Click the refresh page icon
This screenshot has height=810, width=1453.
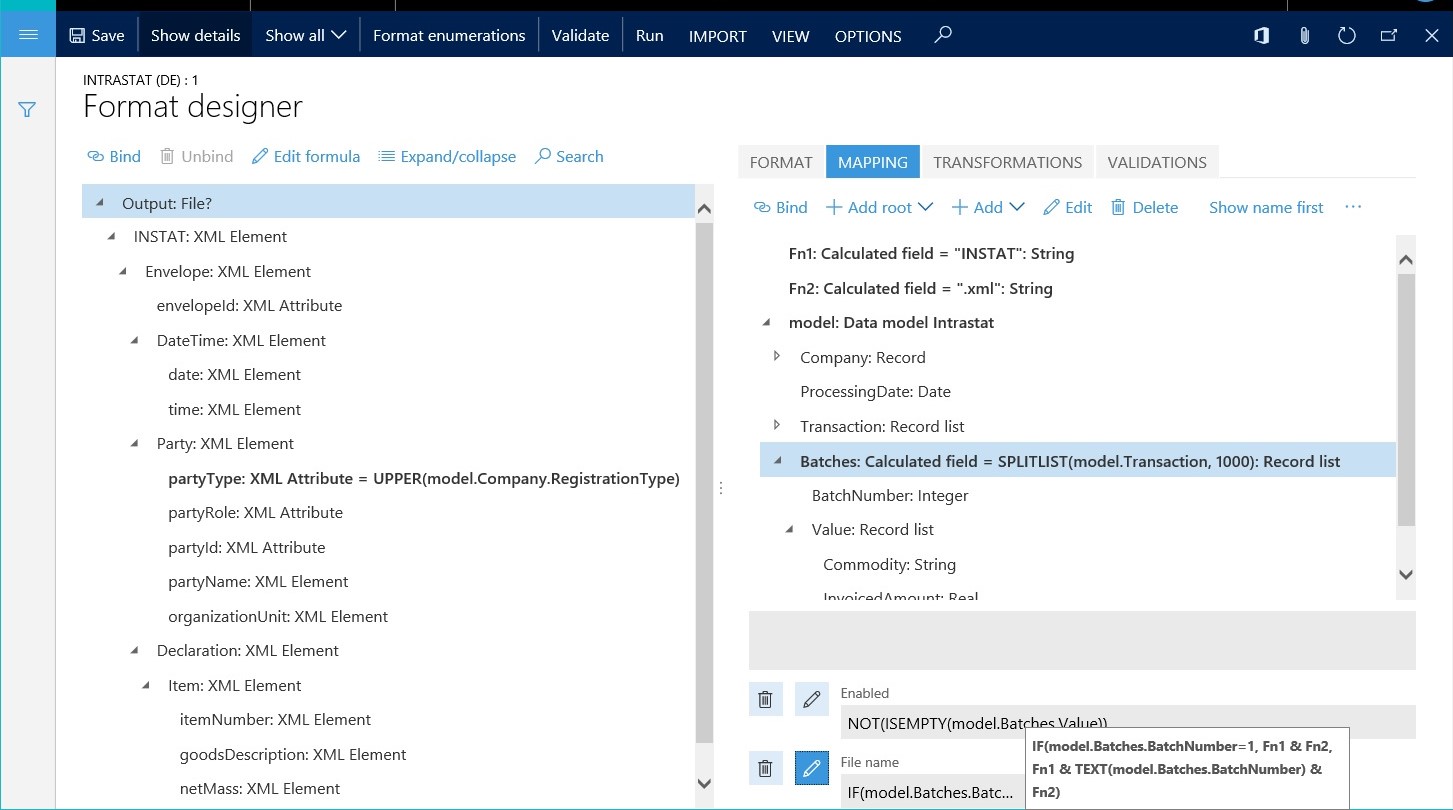[x=1346, y=35]
